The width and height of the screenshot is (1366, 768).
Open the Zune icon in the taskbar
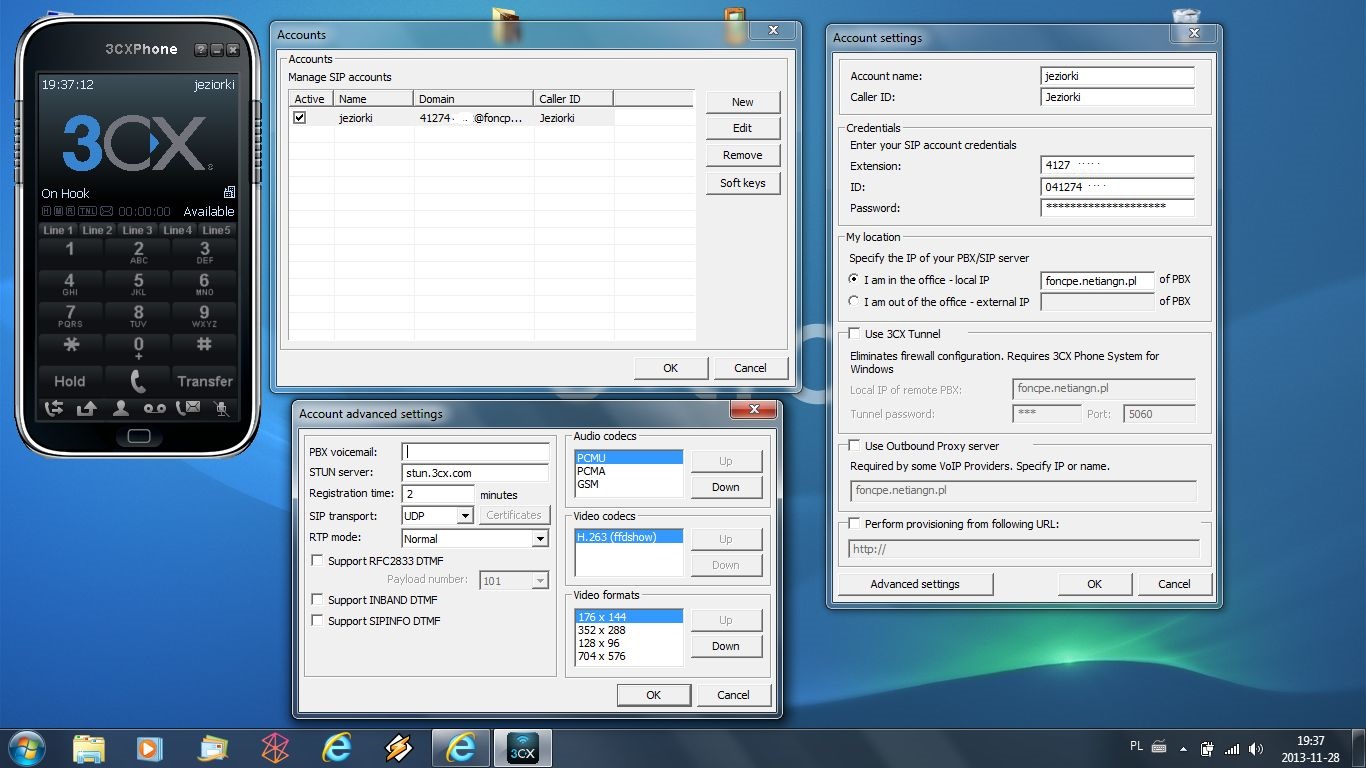[x=275, y=748]
